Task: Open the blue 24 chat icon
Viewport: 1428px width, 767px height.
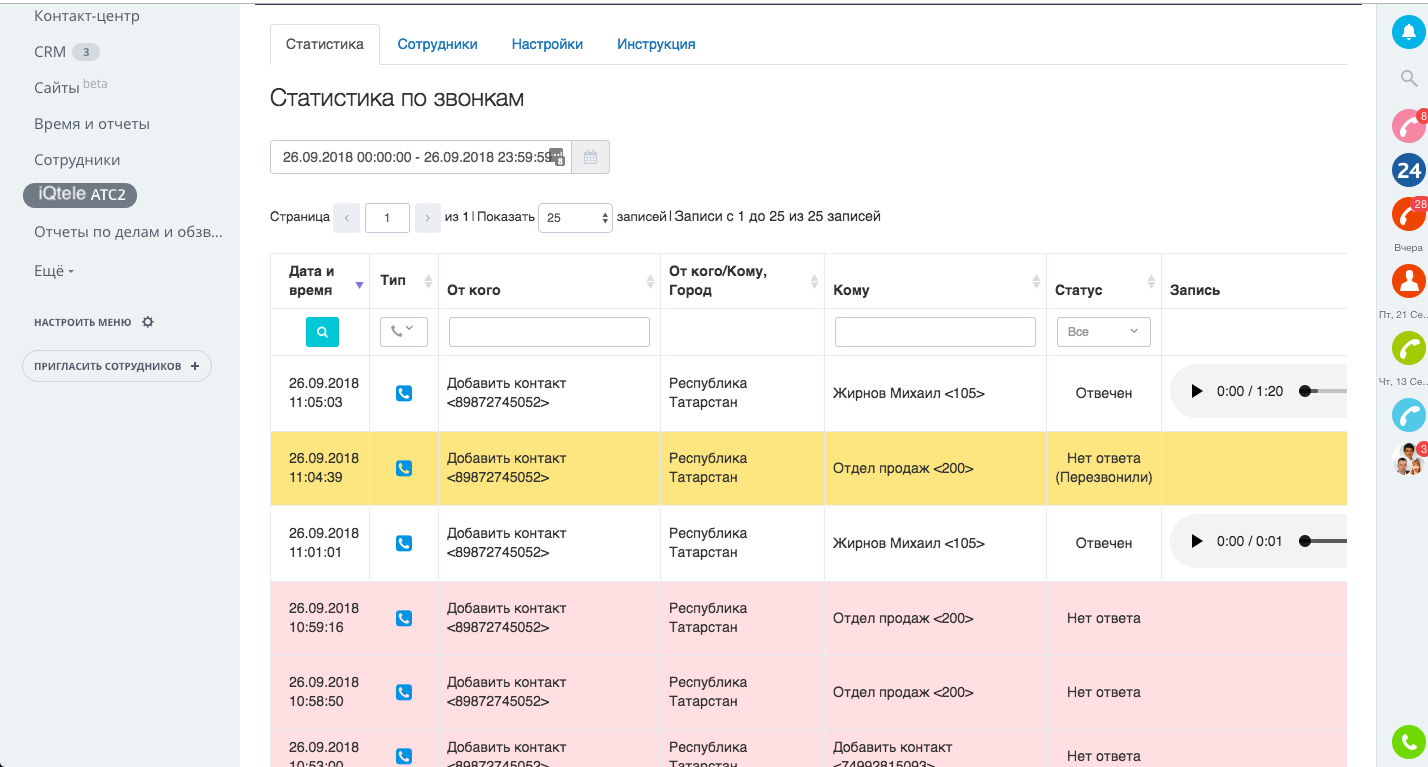Action: pyautogui.click(x=1408, y=170)
